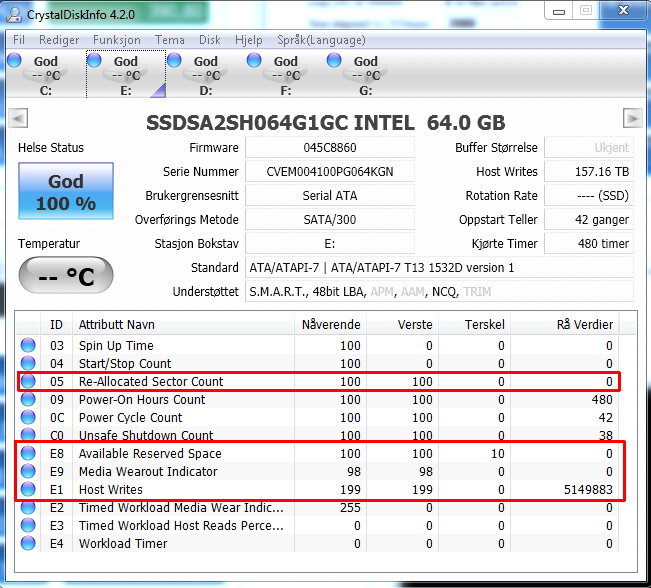Go to previous disk with left arrow
This screenshot has height=588, width=651.
coord(18,118)
